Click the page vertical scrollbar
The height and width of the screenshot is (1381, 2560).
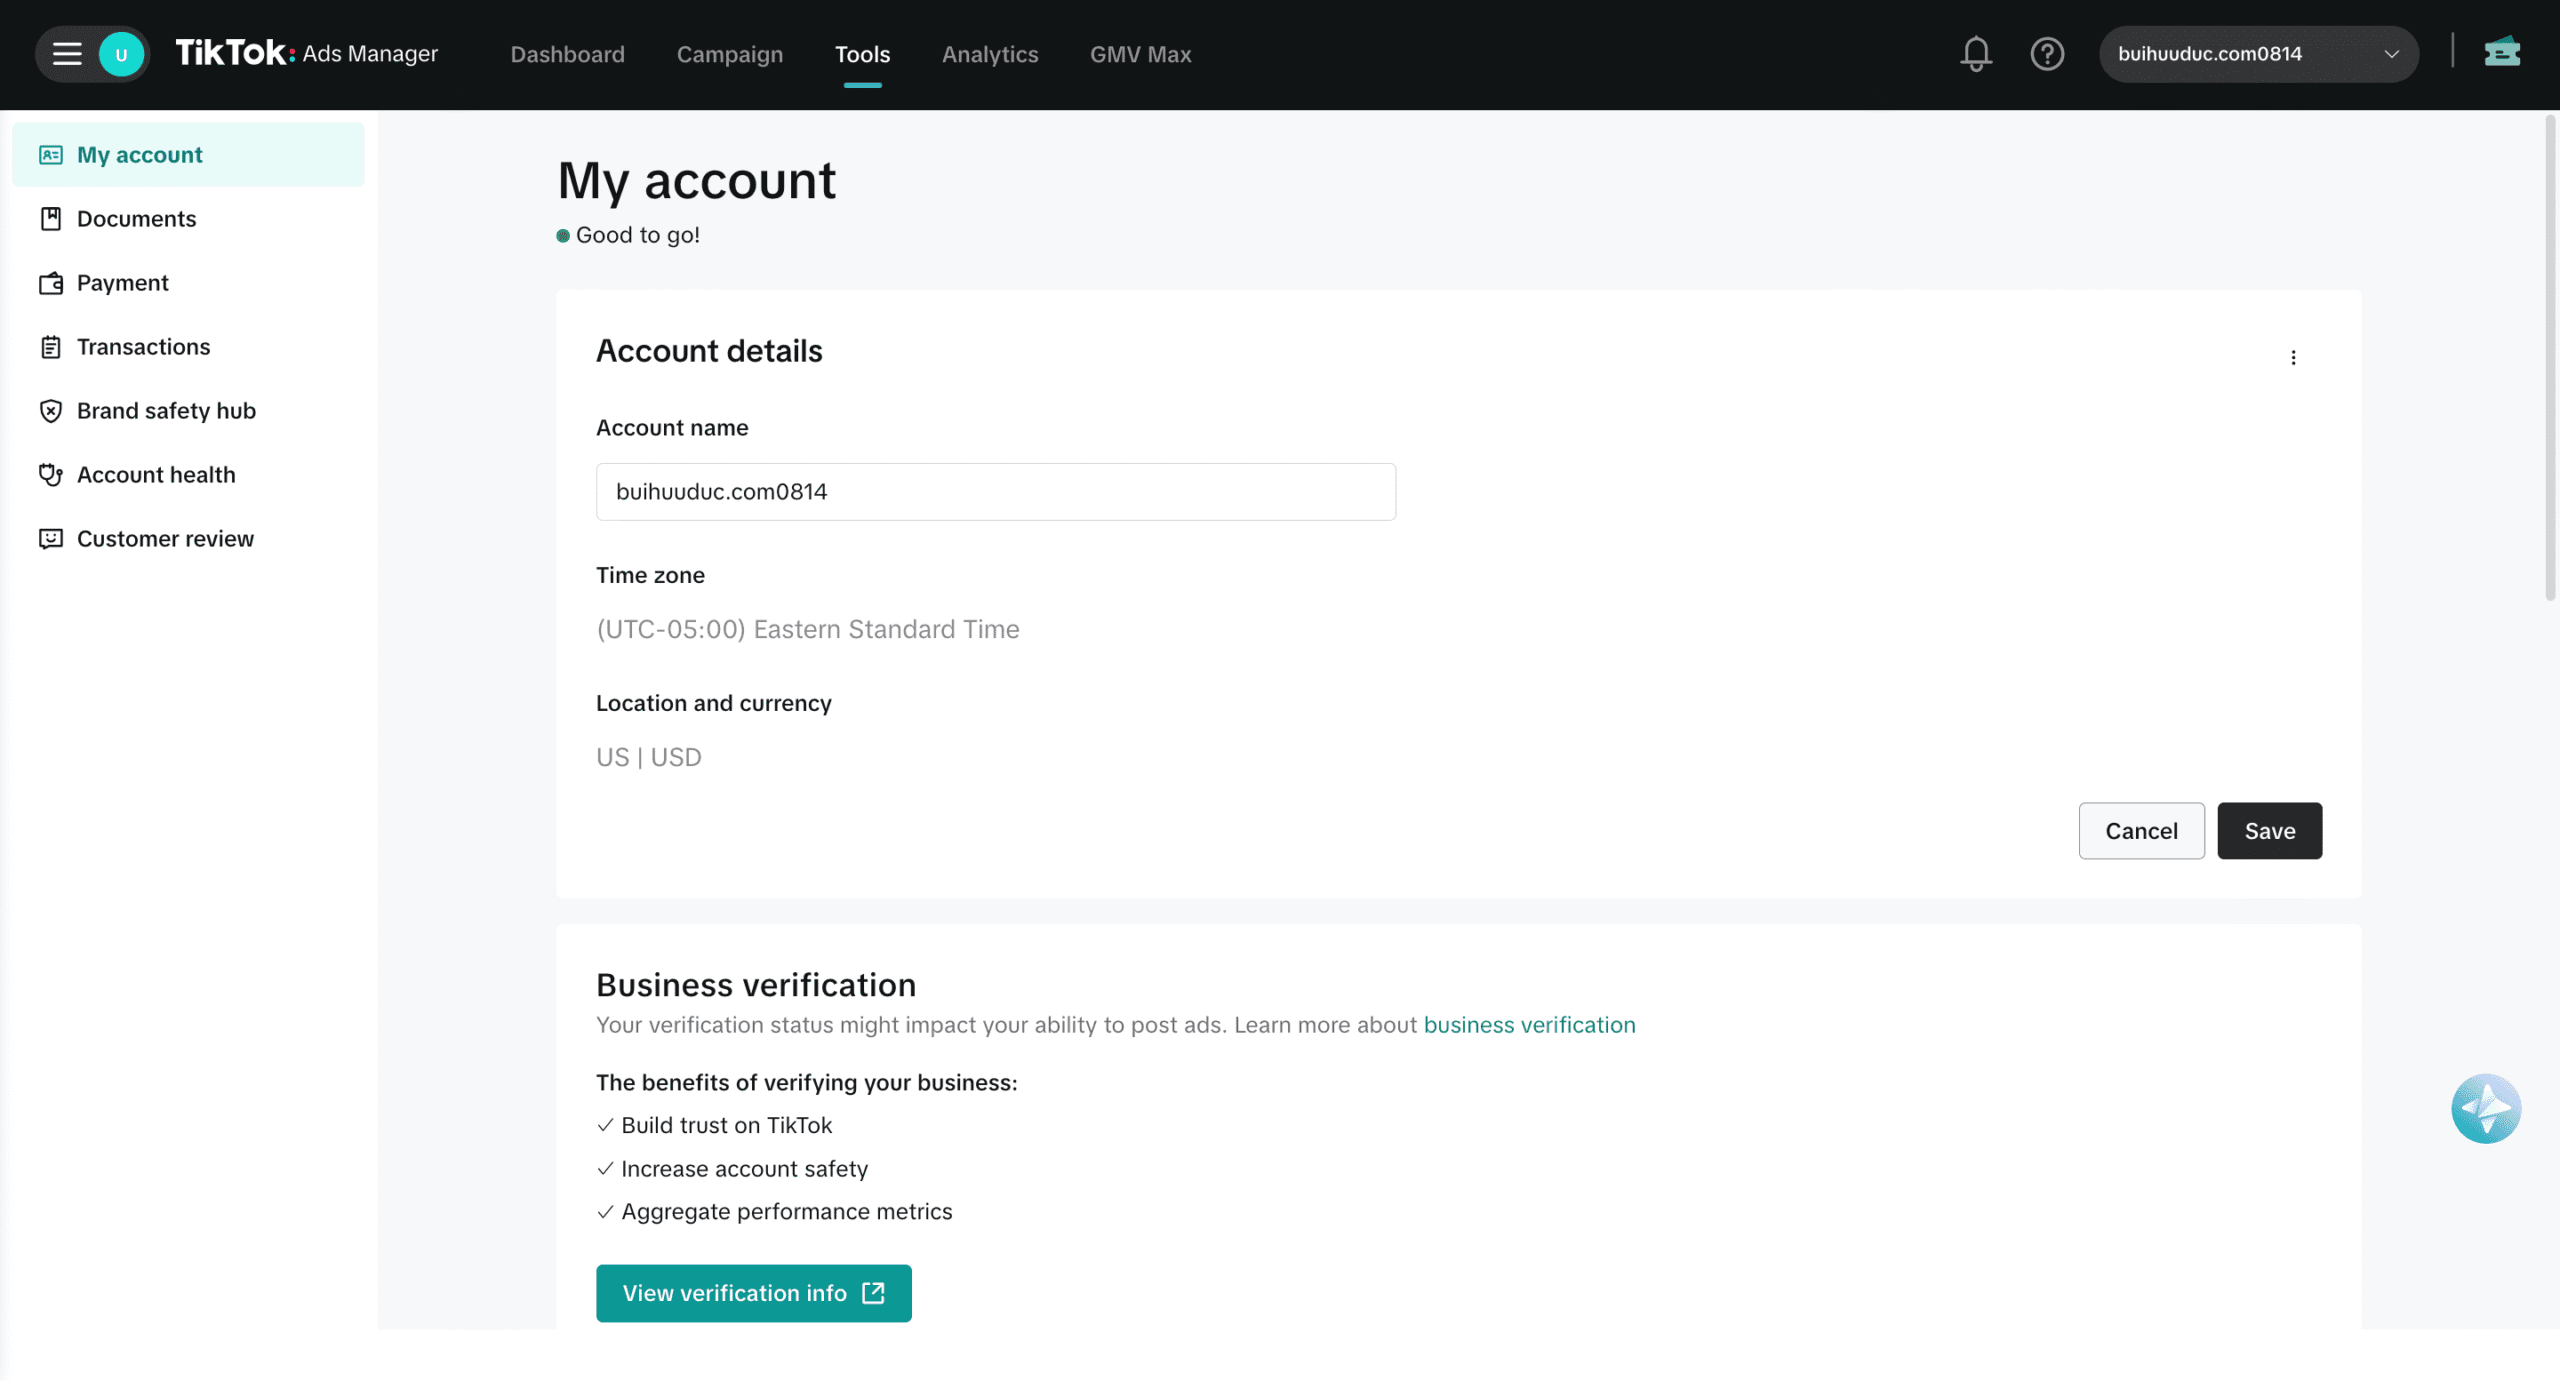pyautogui.click(x=2550, y=360)
